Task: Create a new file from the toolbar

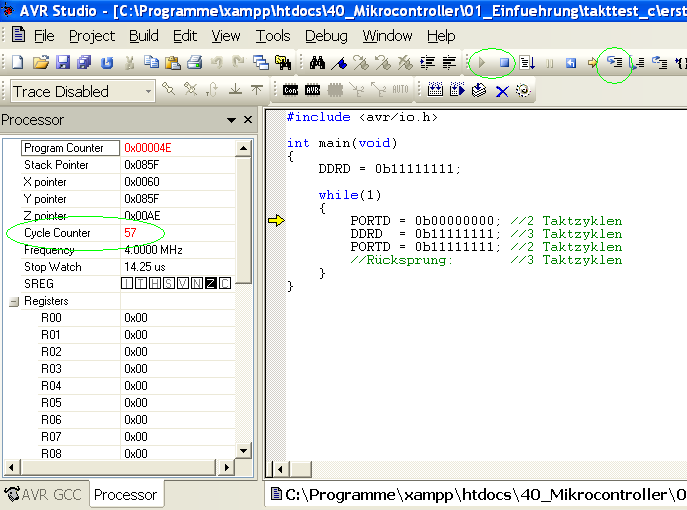Action: [x=18, y=62]
